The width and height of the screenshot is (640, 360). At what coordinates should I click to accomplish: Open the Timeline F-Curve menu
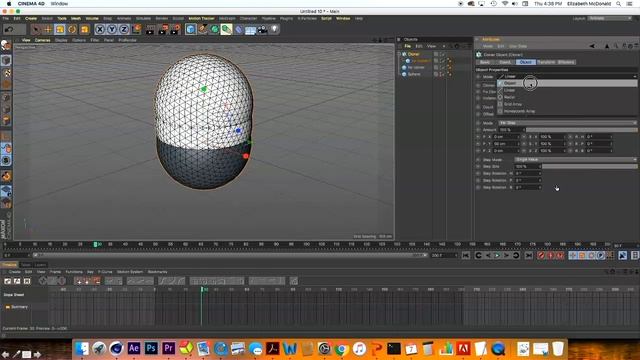[x=105, y=272]
